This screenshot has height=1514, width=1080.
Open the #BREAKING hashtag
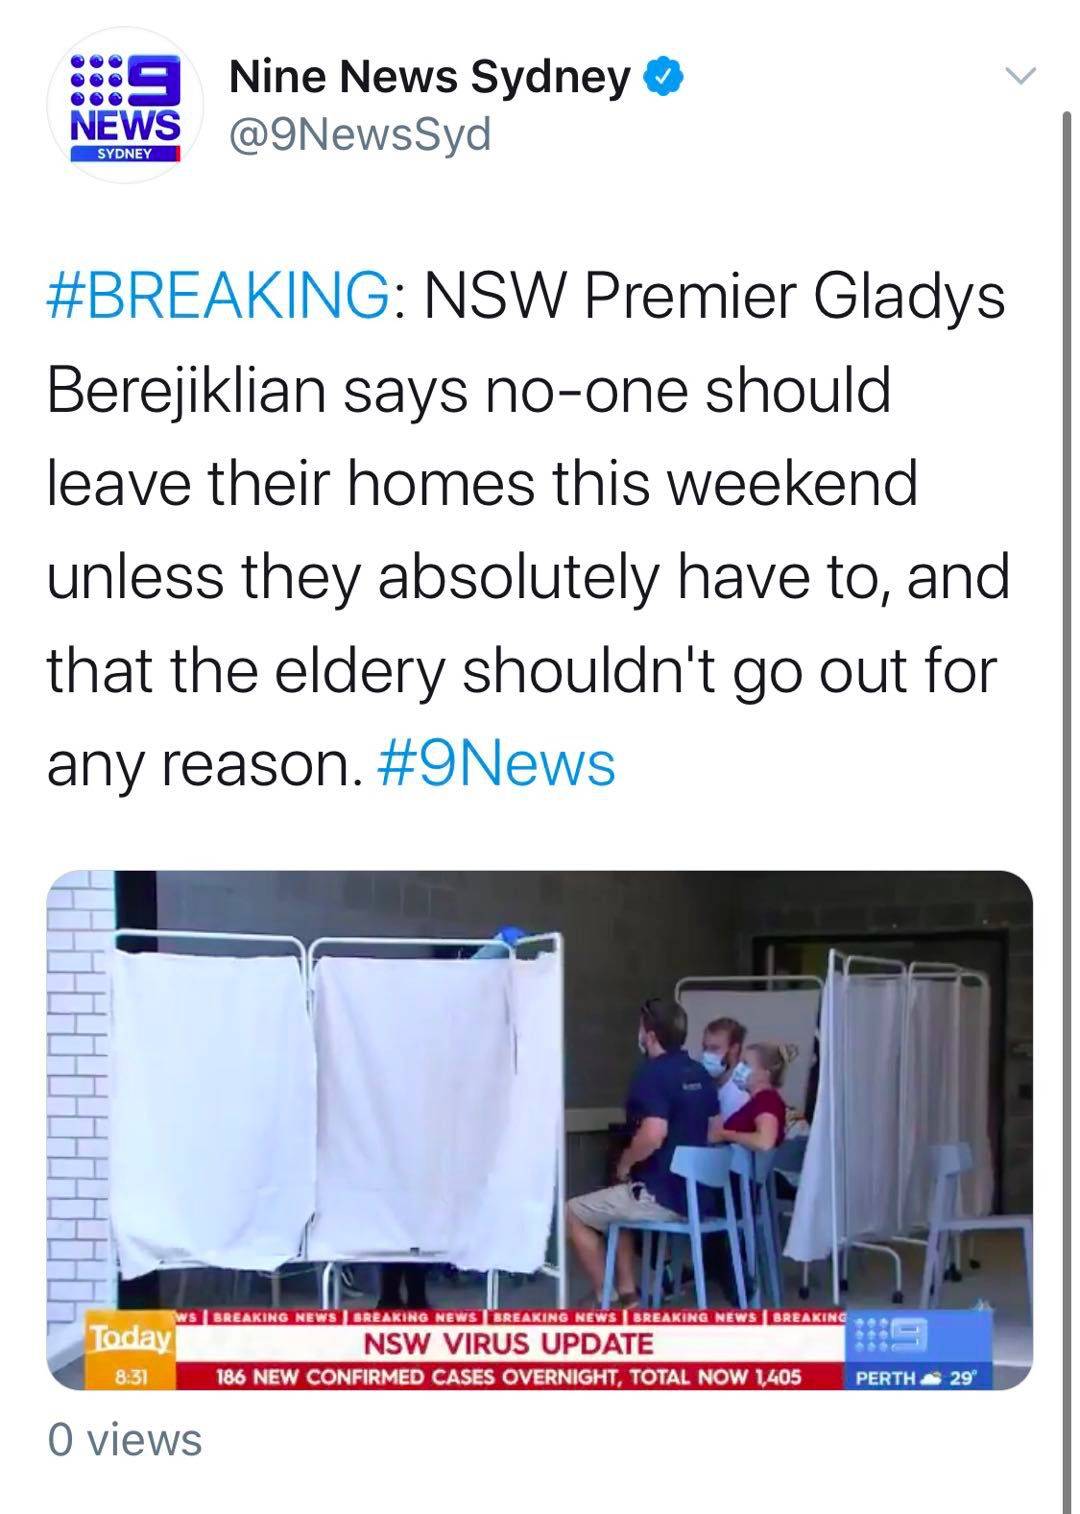218,297
